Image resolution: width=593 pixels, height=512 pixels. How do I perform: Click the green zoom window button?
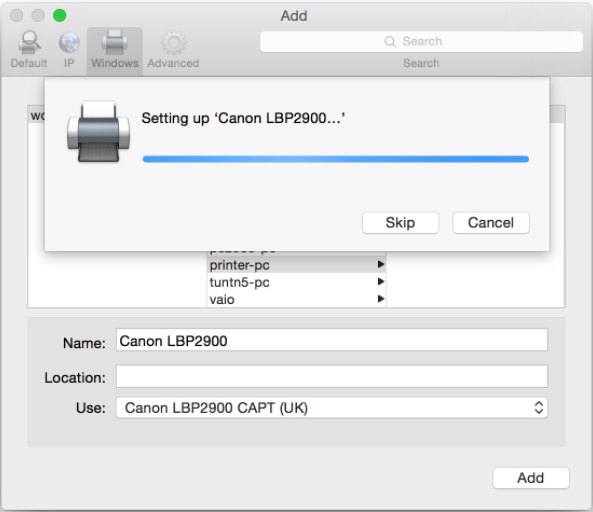[x=59, y=16]
